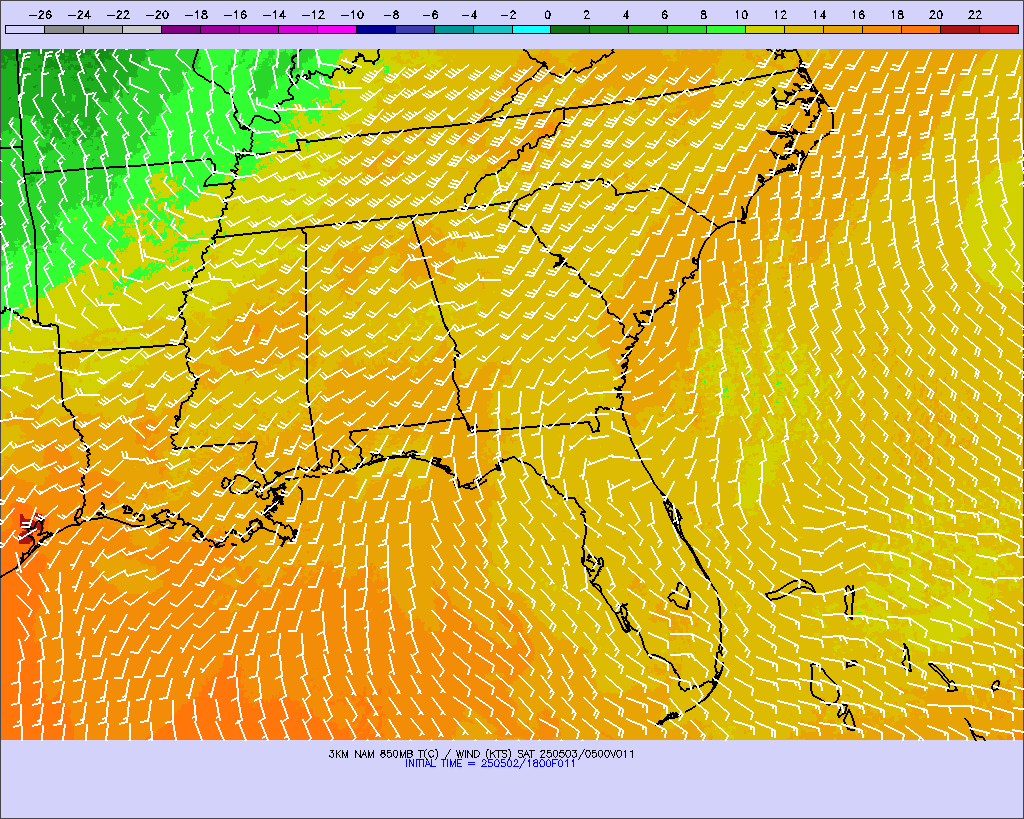Click the '12' legend label

[x=780, y=14]
